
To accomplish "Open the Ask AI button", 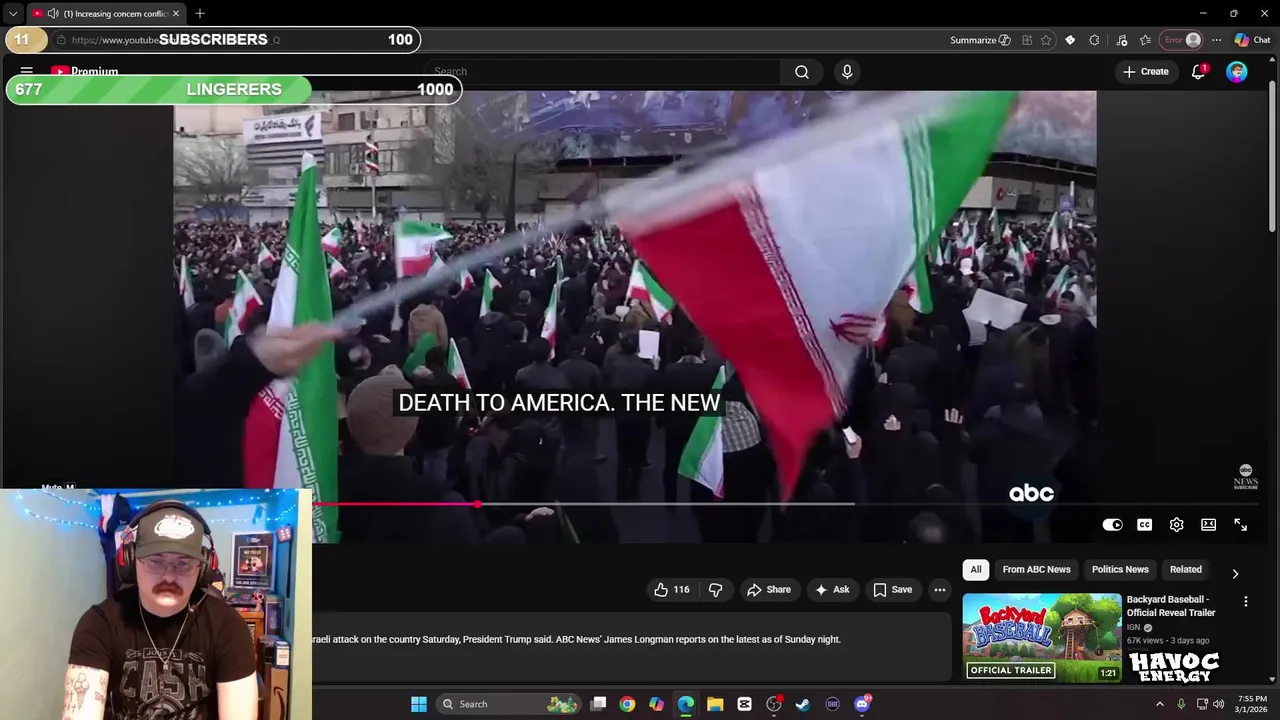I will coord(832,590).
